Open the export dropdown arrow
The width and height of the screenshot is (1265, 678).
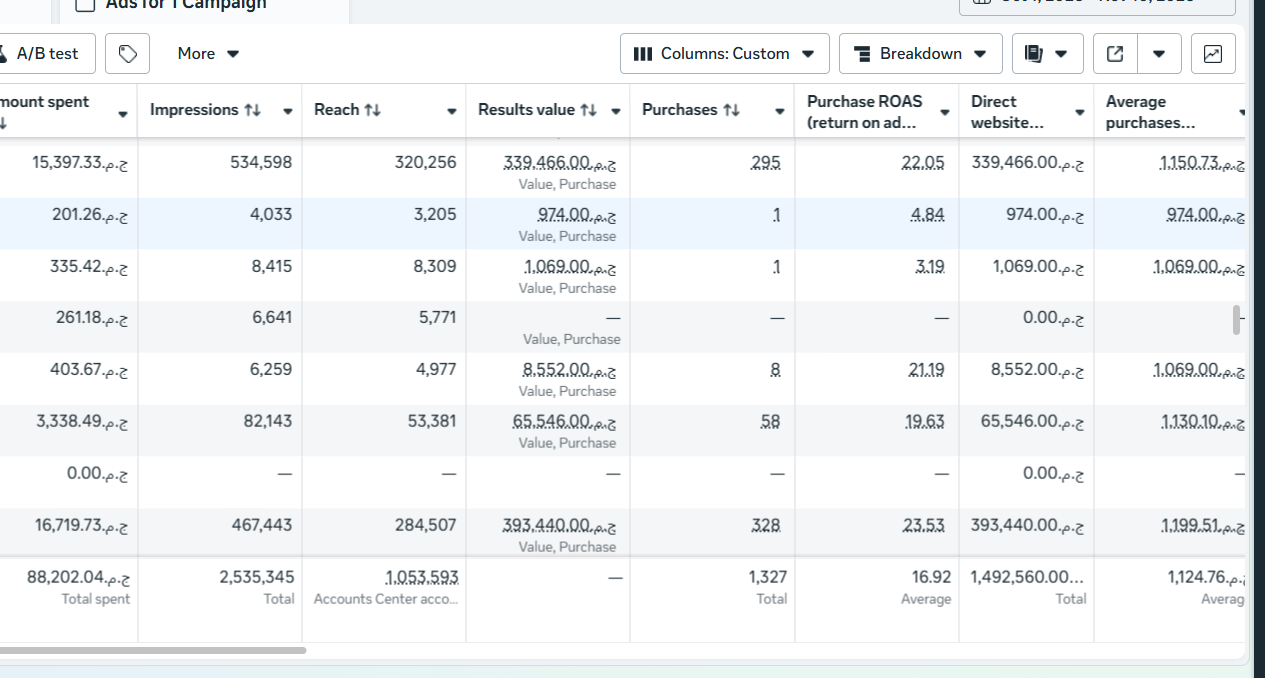pyautogui.click(x=1159, y=53)
